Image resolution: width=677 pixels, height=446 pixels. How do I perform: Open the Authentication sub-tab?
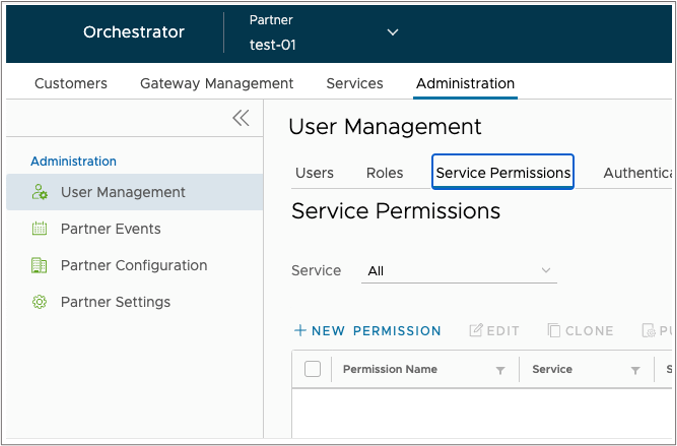(637, 173)
